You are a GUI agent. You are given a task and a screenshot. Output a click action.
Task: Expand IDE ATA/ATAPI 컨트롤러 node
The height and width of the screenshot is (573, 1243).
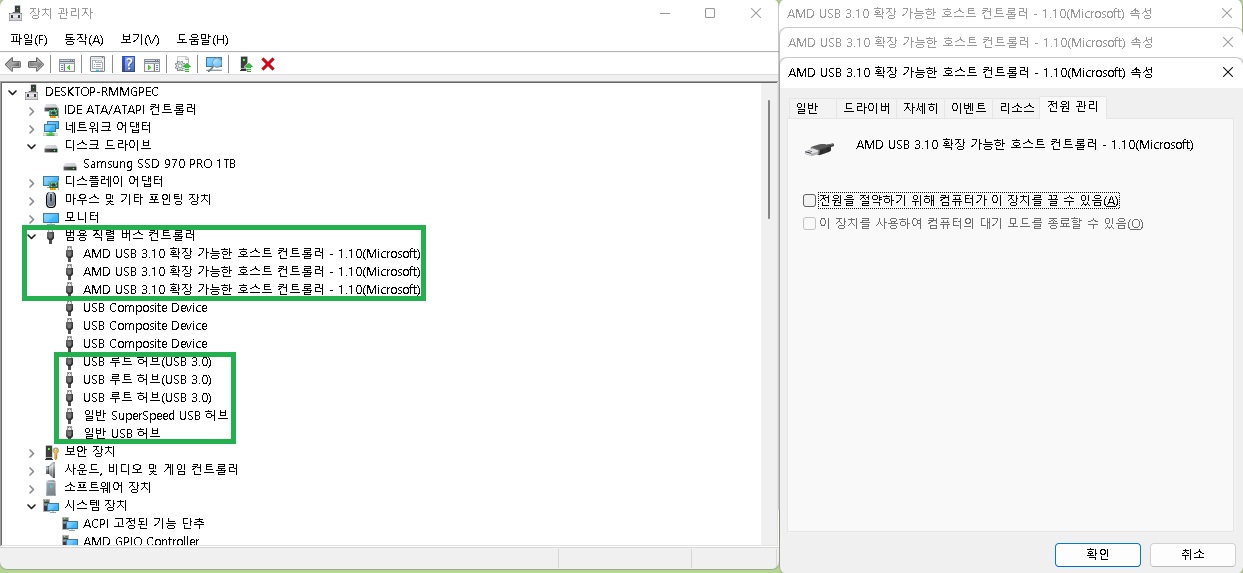click(31, 110)
